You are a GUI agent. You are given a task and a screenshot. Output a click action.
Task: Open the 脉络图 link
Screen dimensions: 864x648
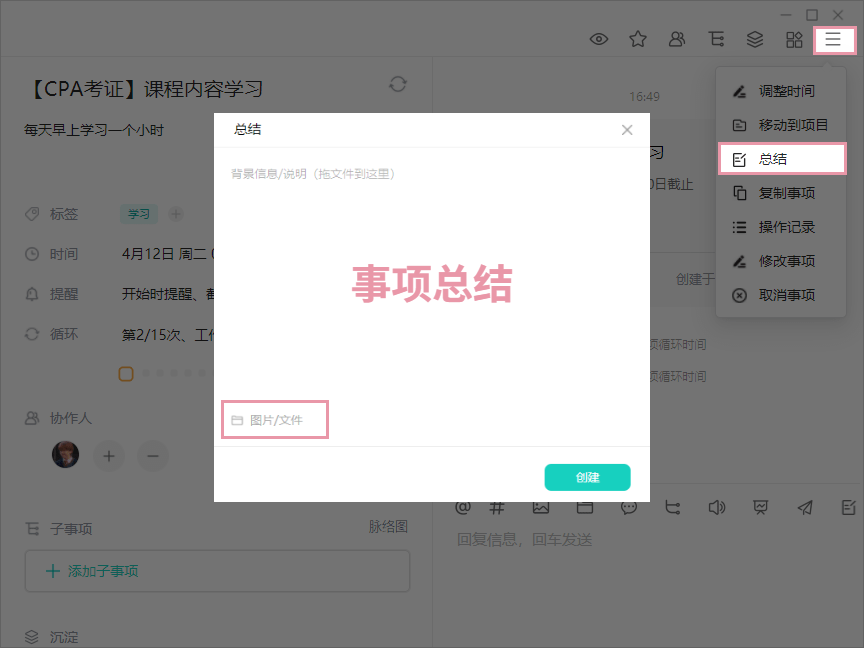click(388, 527)
